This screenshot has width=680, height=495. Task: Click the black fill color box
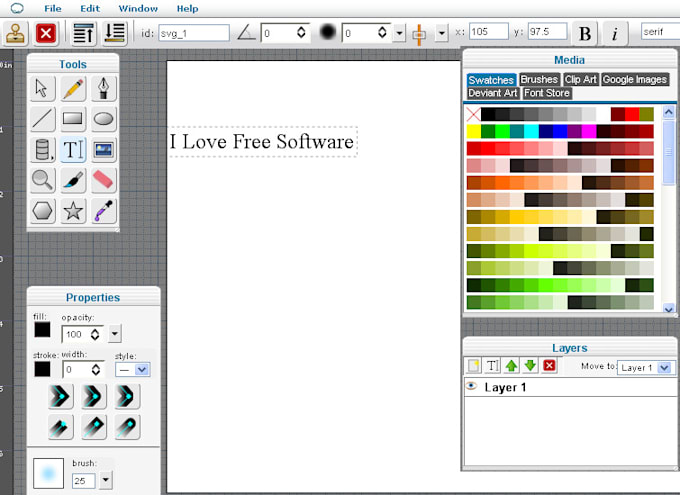(x=42, y=329)
